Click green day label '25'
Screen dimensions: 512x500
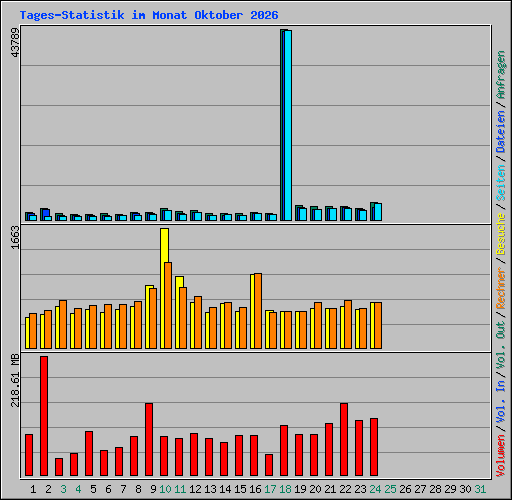pyautogui.click(x=390, y=489)
